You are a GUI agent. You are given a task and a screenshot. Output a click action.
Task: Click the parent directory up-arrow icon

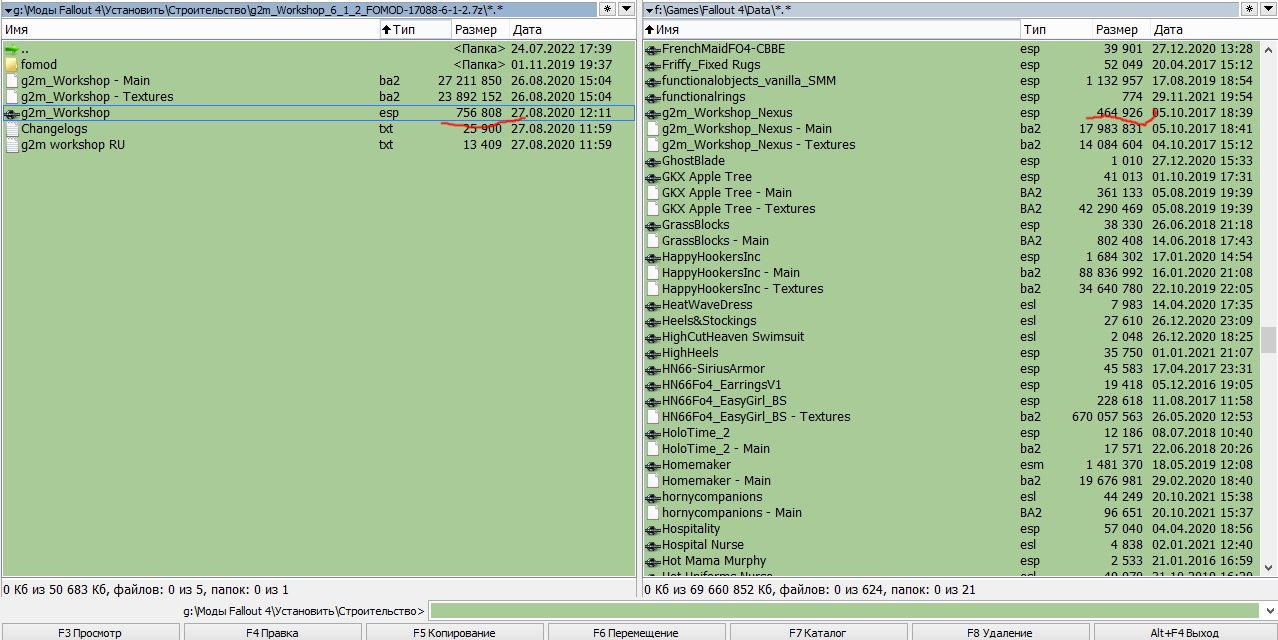pyautogui.click(x=12, y=49)
